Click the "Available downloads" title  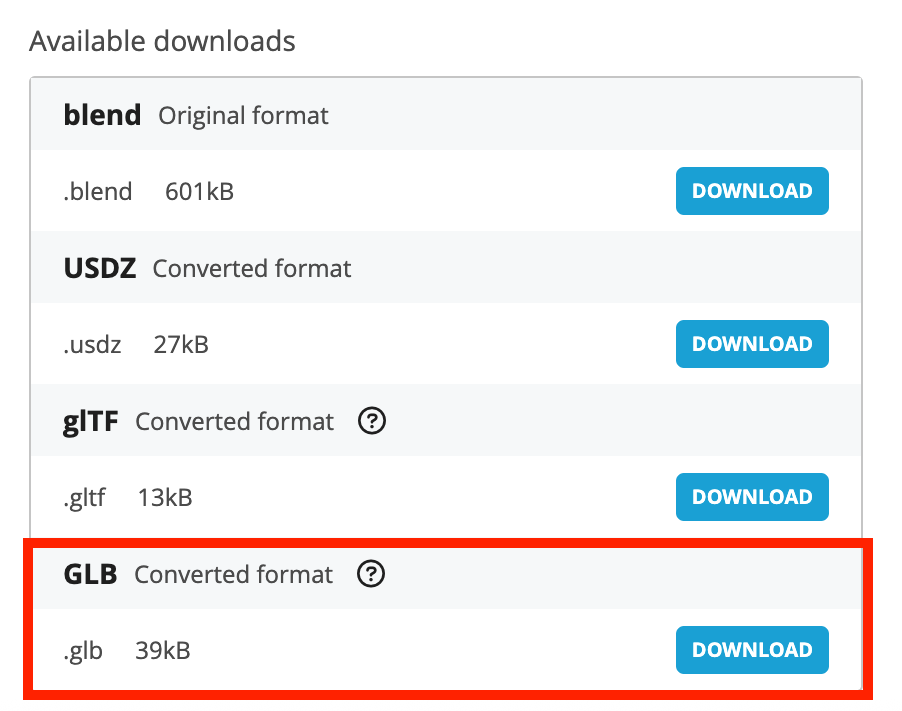coord(163,42)
